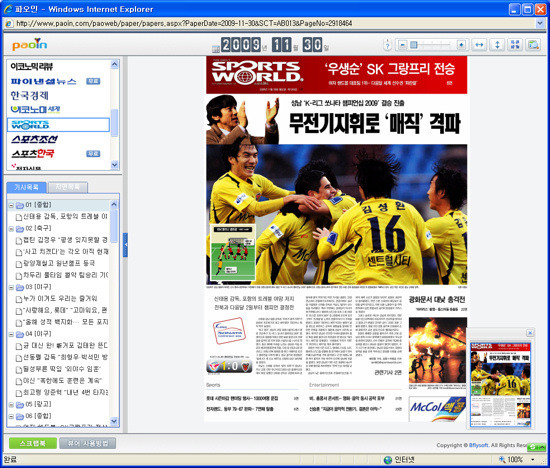
Task: Select 스포츠조선 newspaper
Action: point(34,139)
